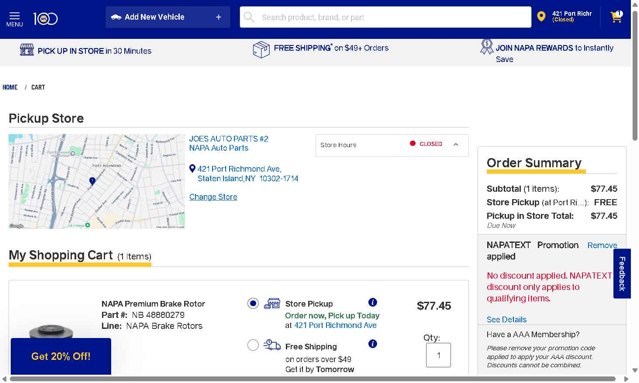639x383 pixels.
Task: Click the NAPA Premium Brake Rotor title
Action: 153,304
